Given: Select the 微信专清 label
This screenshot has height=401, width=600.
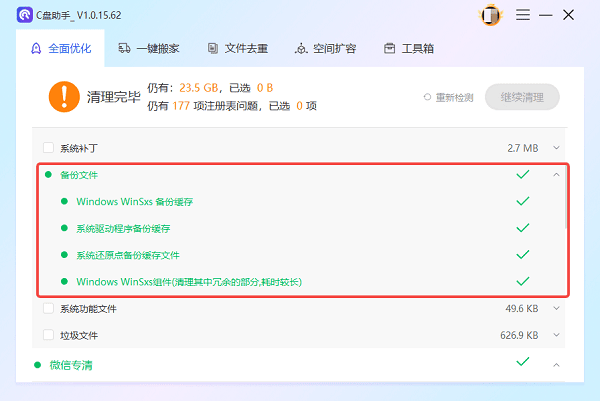Looking at the screenshot, I should (71, 365).
